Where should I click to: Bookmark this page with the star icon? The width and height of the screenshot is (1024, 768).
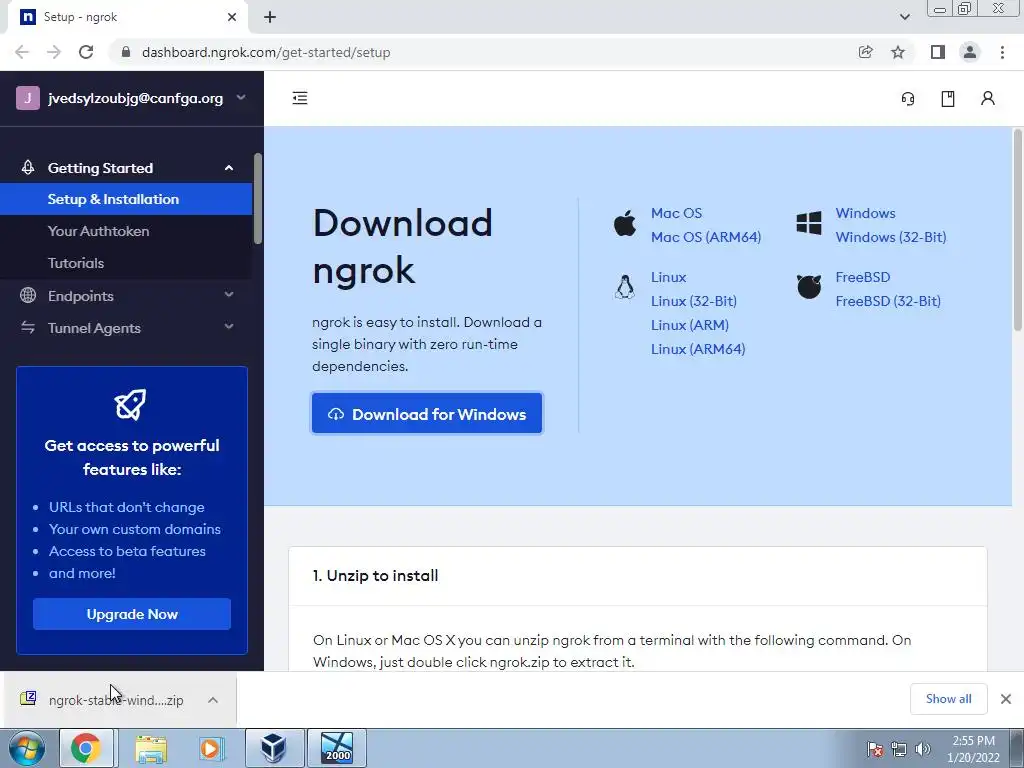click(898, 52)
